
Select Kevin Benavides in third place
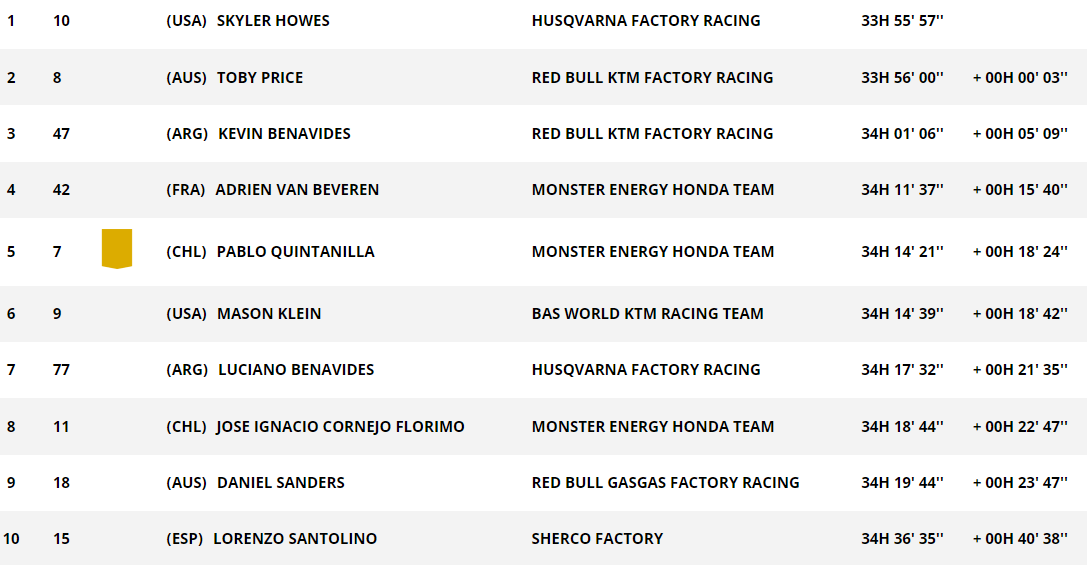pos(284,134)
